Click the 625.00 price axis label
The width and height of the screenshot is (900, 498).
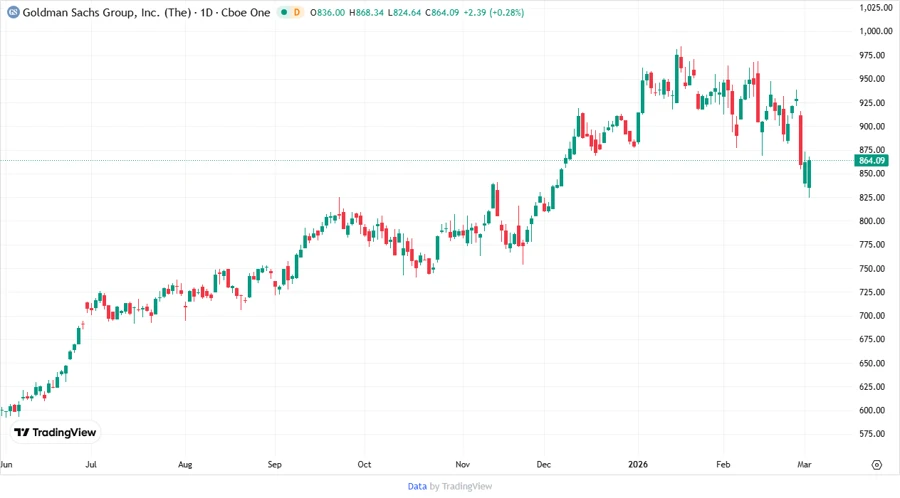click(871, 387)
